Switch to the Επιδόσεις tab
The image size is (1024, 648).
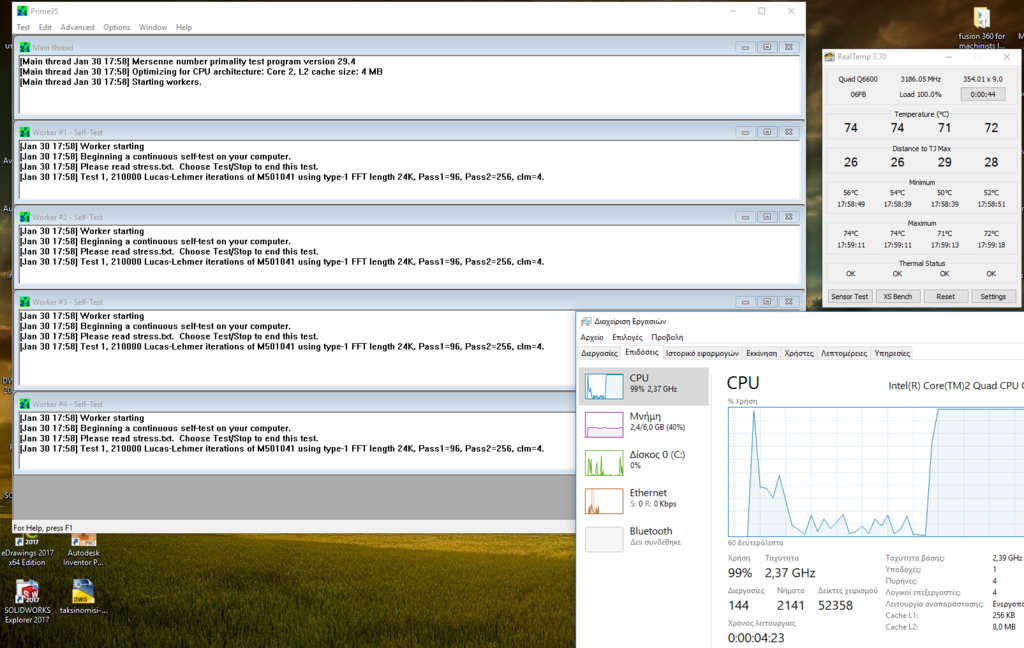pyautogui.click(x=641, y=352)
